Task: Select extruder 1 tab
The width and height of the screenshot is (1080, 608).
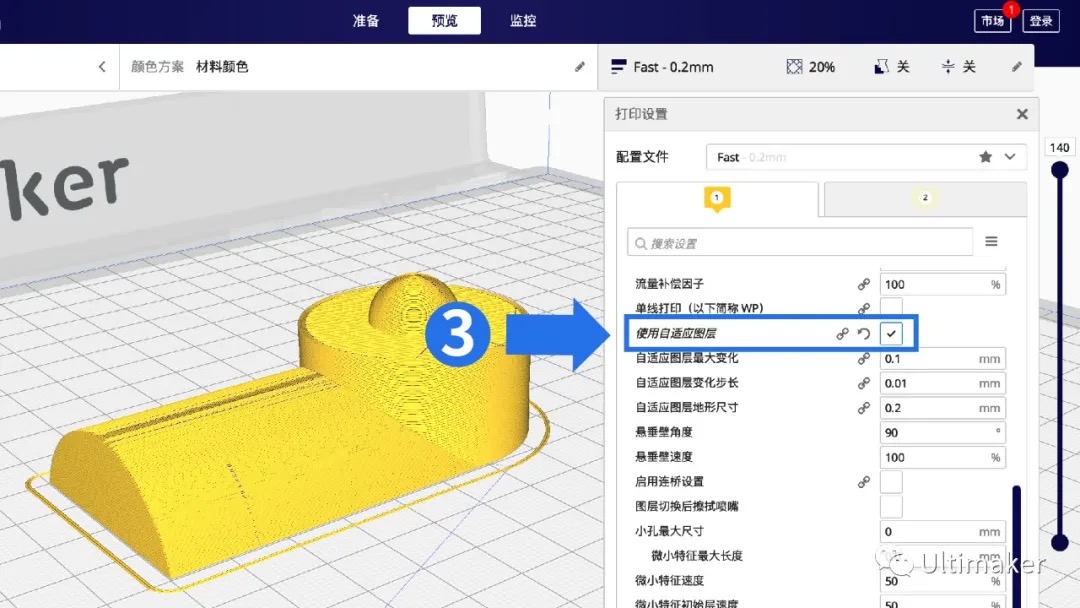Action: pos(717,200)
